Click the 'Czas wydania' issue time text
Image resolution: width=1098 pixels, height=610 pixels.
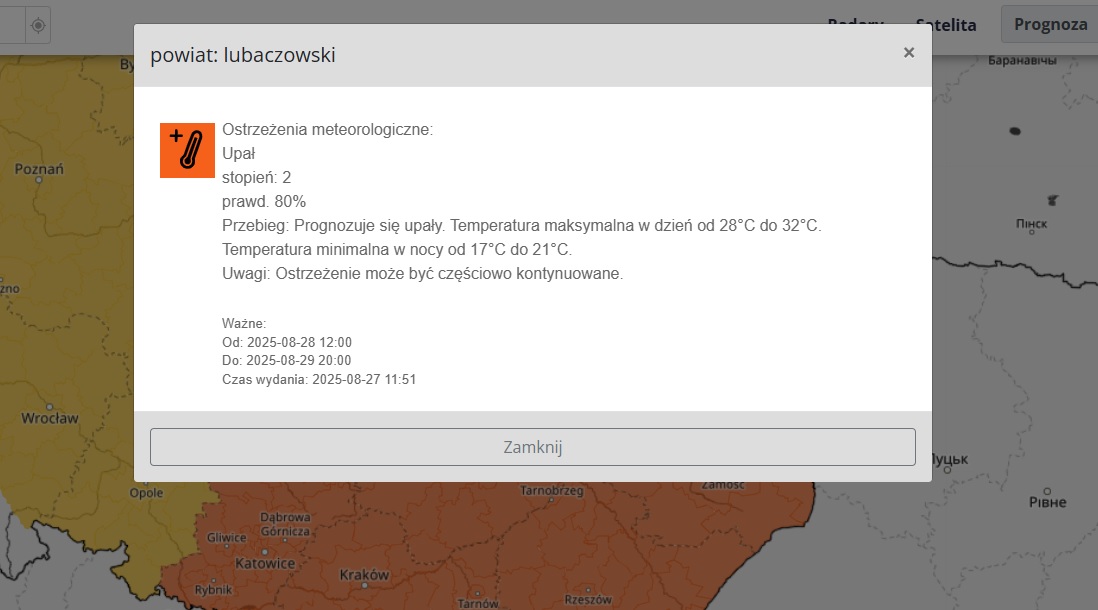[x=318, y=379]
